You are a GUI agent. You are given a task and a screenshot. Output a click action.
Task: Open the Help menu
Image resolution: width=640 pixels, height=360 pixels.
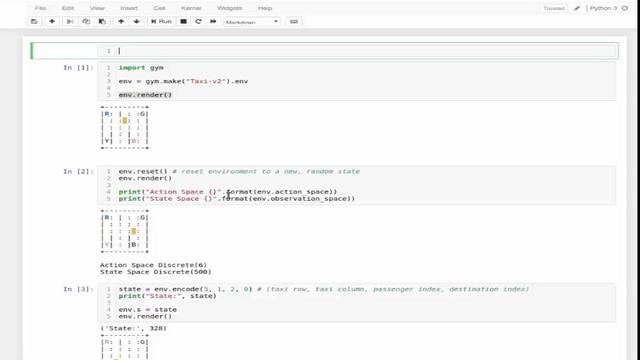pyautogui.click(x=265, y=8)
